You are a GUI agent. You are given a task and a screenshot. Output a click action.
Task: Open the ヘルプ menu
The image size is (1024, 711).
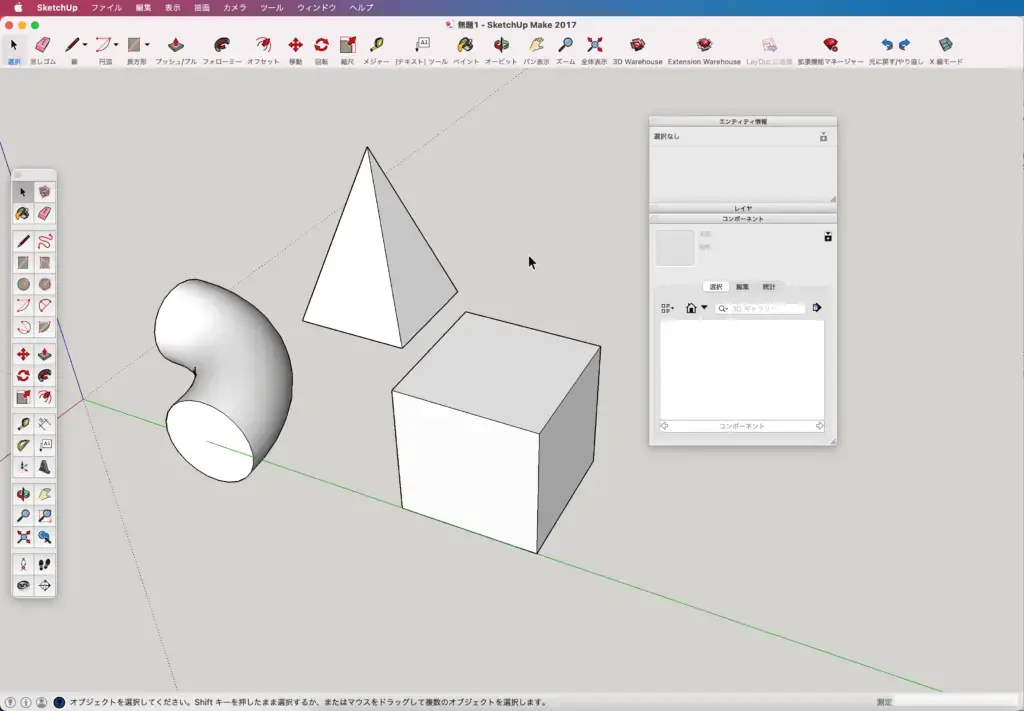pos(361,8)
